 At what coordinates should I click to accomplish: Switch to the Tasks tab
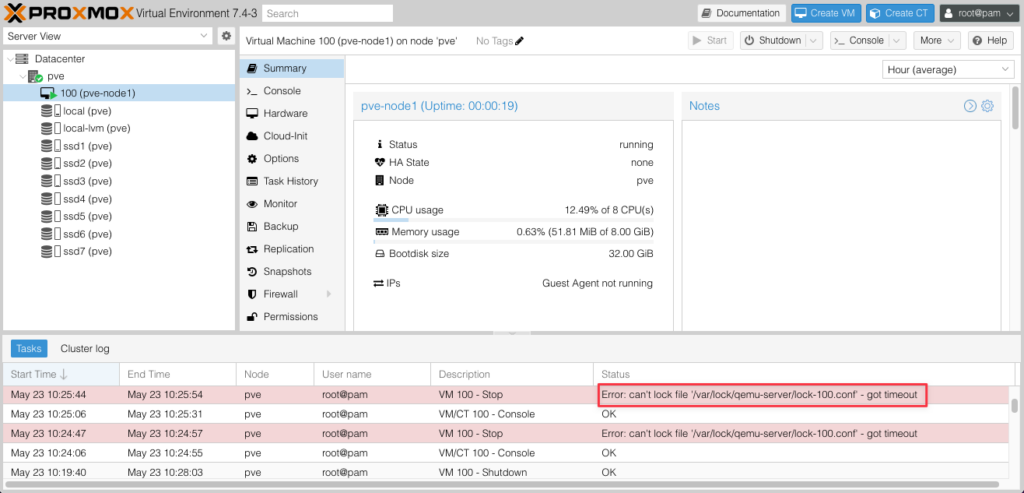(29, 349)
